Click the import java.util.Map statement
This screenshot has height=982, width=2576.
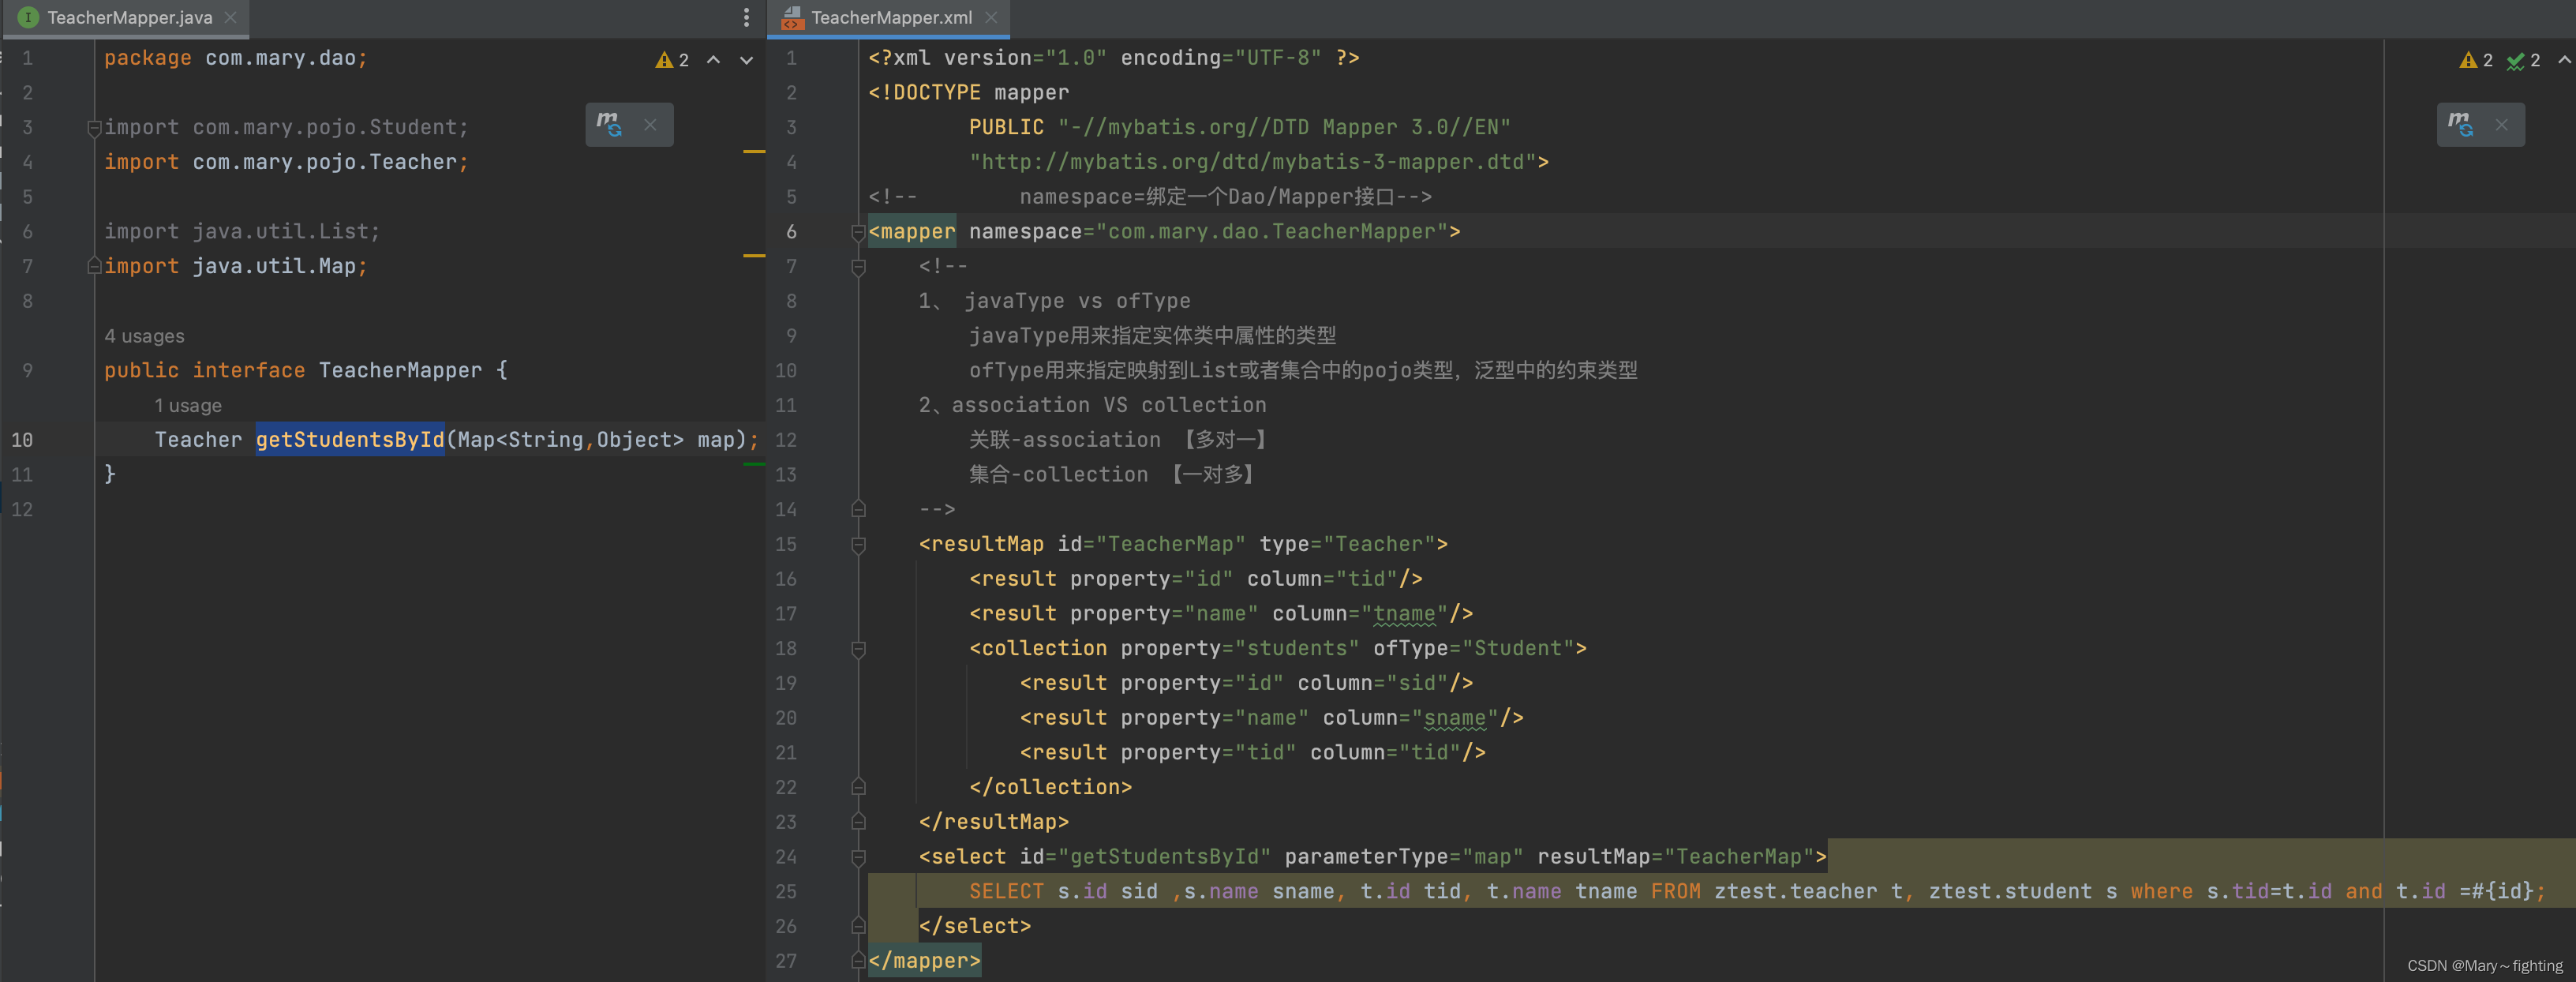(x=236, y=266)
